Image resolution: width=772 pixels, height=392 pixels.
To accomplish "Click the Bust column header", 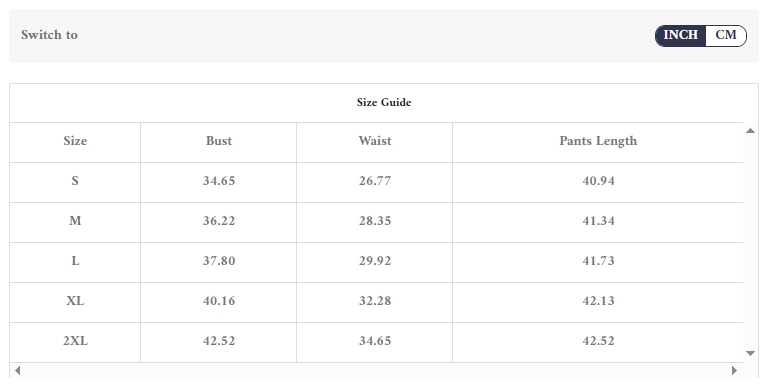I will 219,141.
